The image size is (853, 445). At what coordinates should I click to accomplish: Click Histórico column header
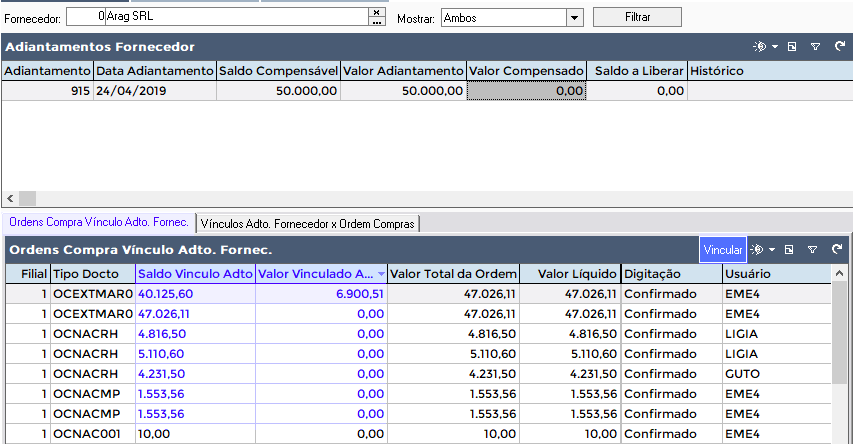pyautogui.click(x=770, y=71)
